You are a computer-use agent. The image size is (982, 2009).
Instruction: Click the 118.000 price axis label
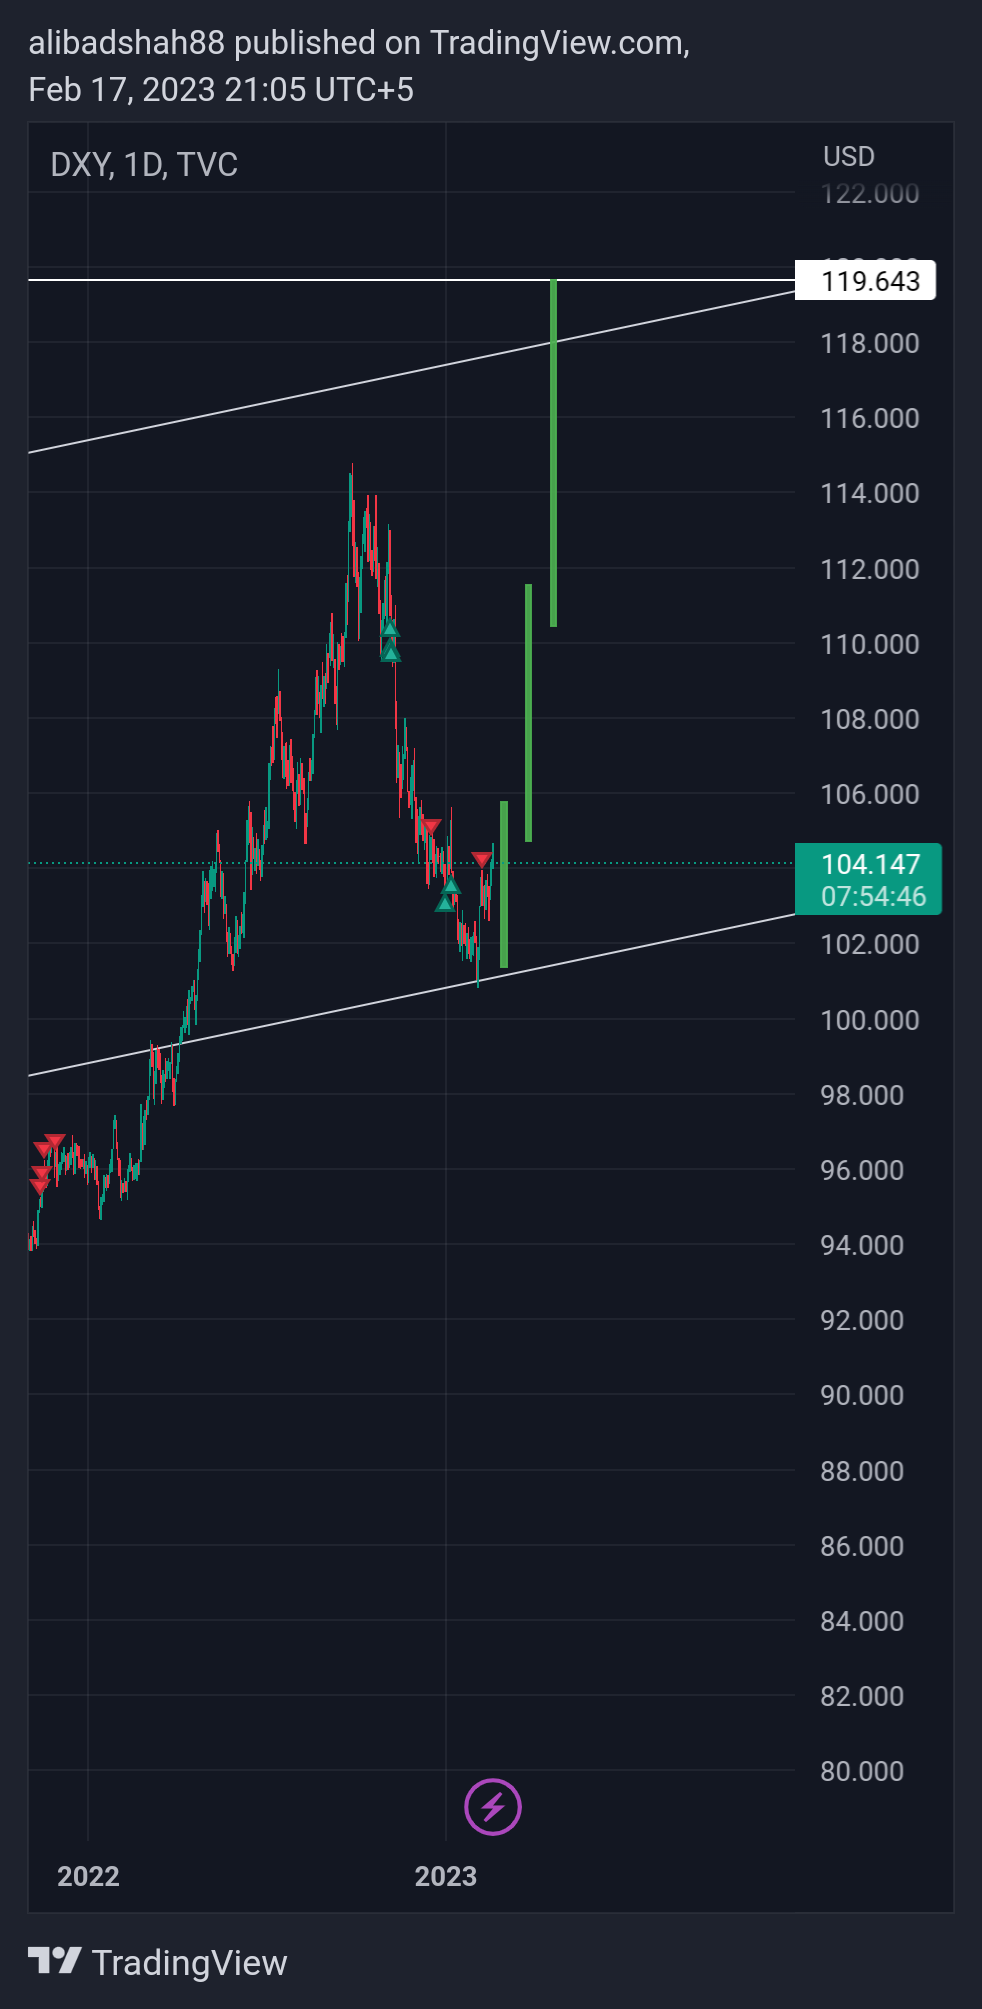tap(870, 343)
